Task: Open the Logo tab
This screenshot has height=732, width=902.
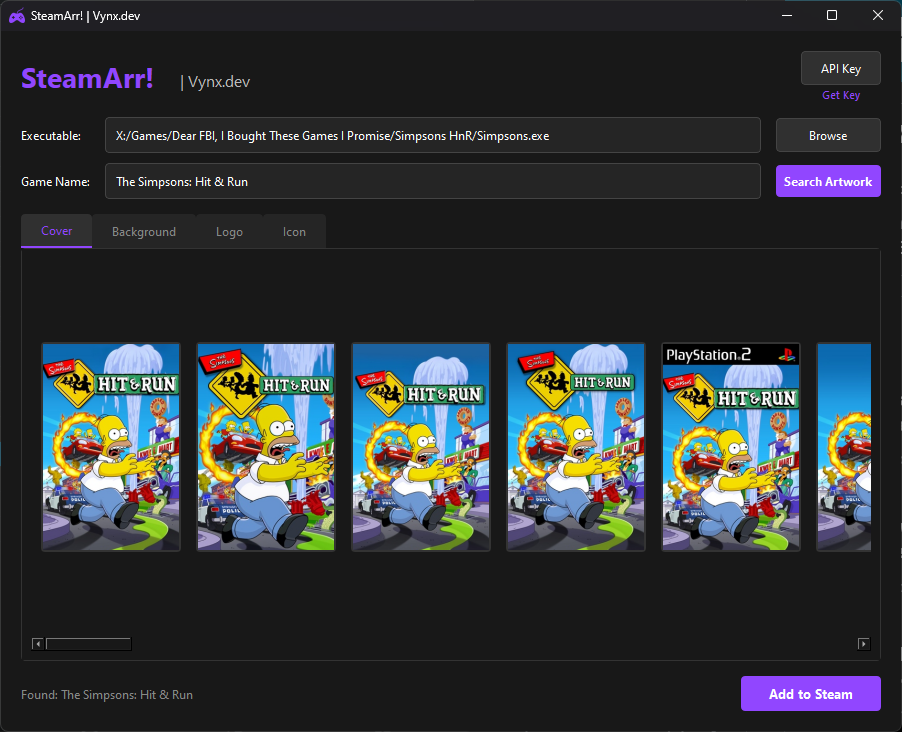Action: 229,231
